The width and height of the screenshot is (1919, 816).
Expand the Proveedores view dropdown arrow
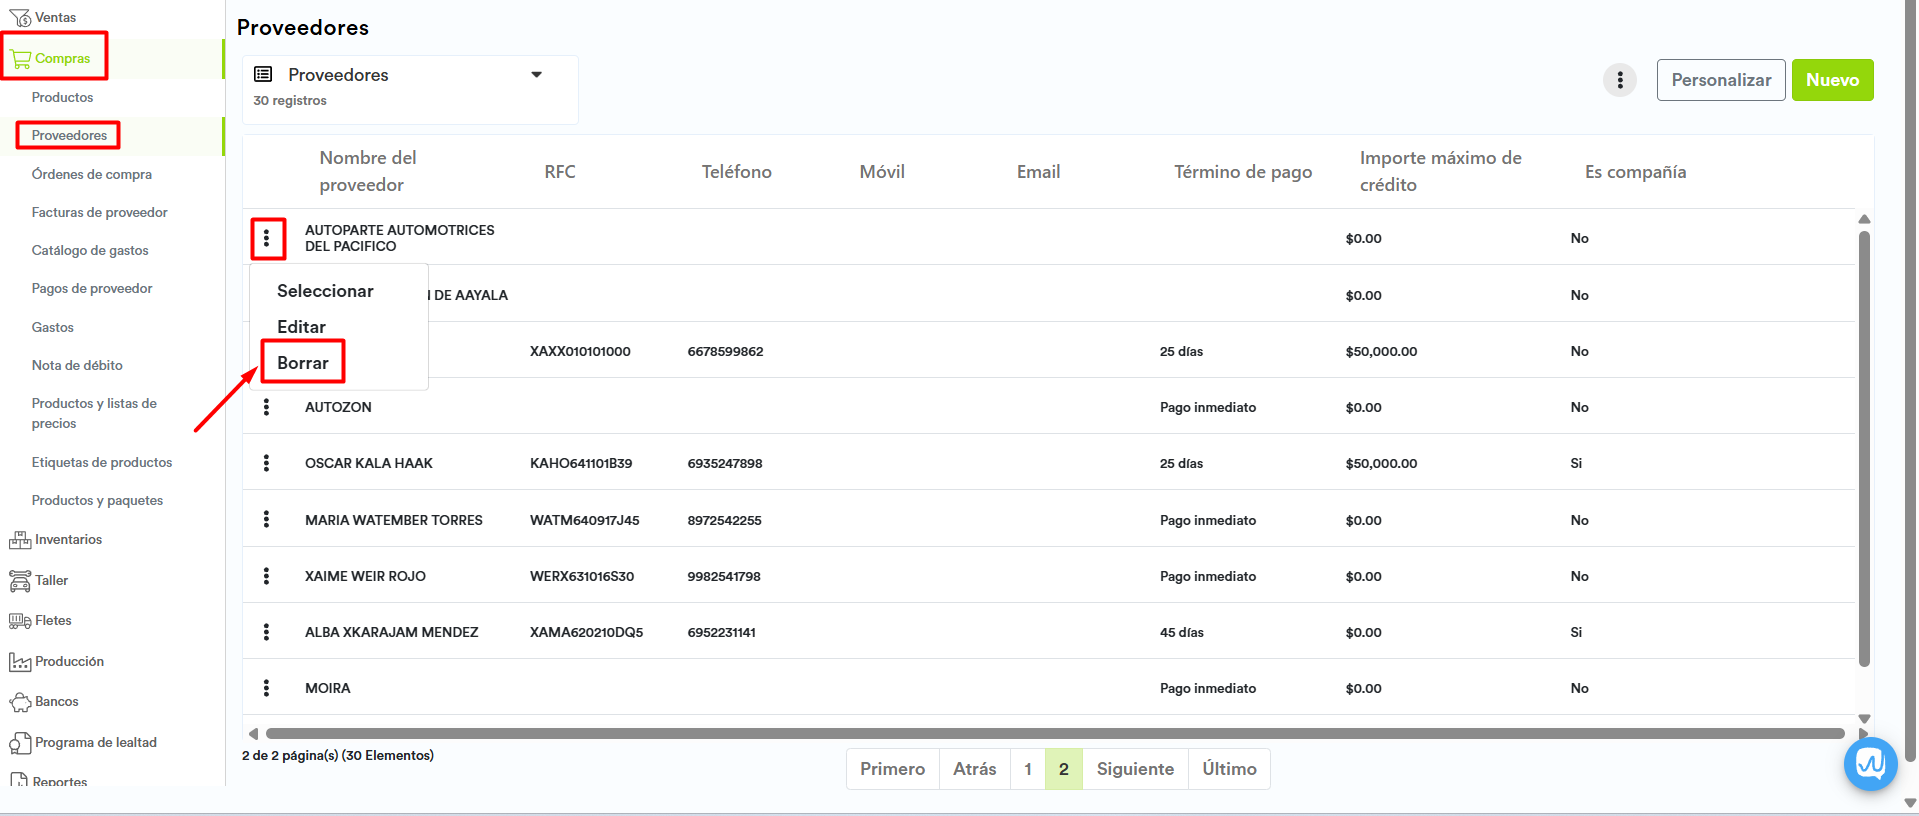(536, 75)
